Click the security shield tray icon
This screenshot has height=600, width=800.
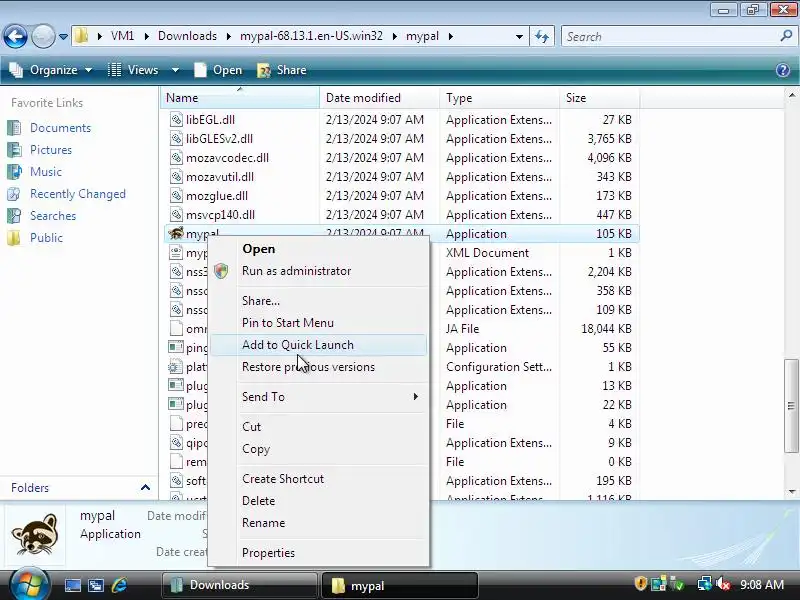pos(640,583)
